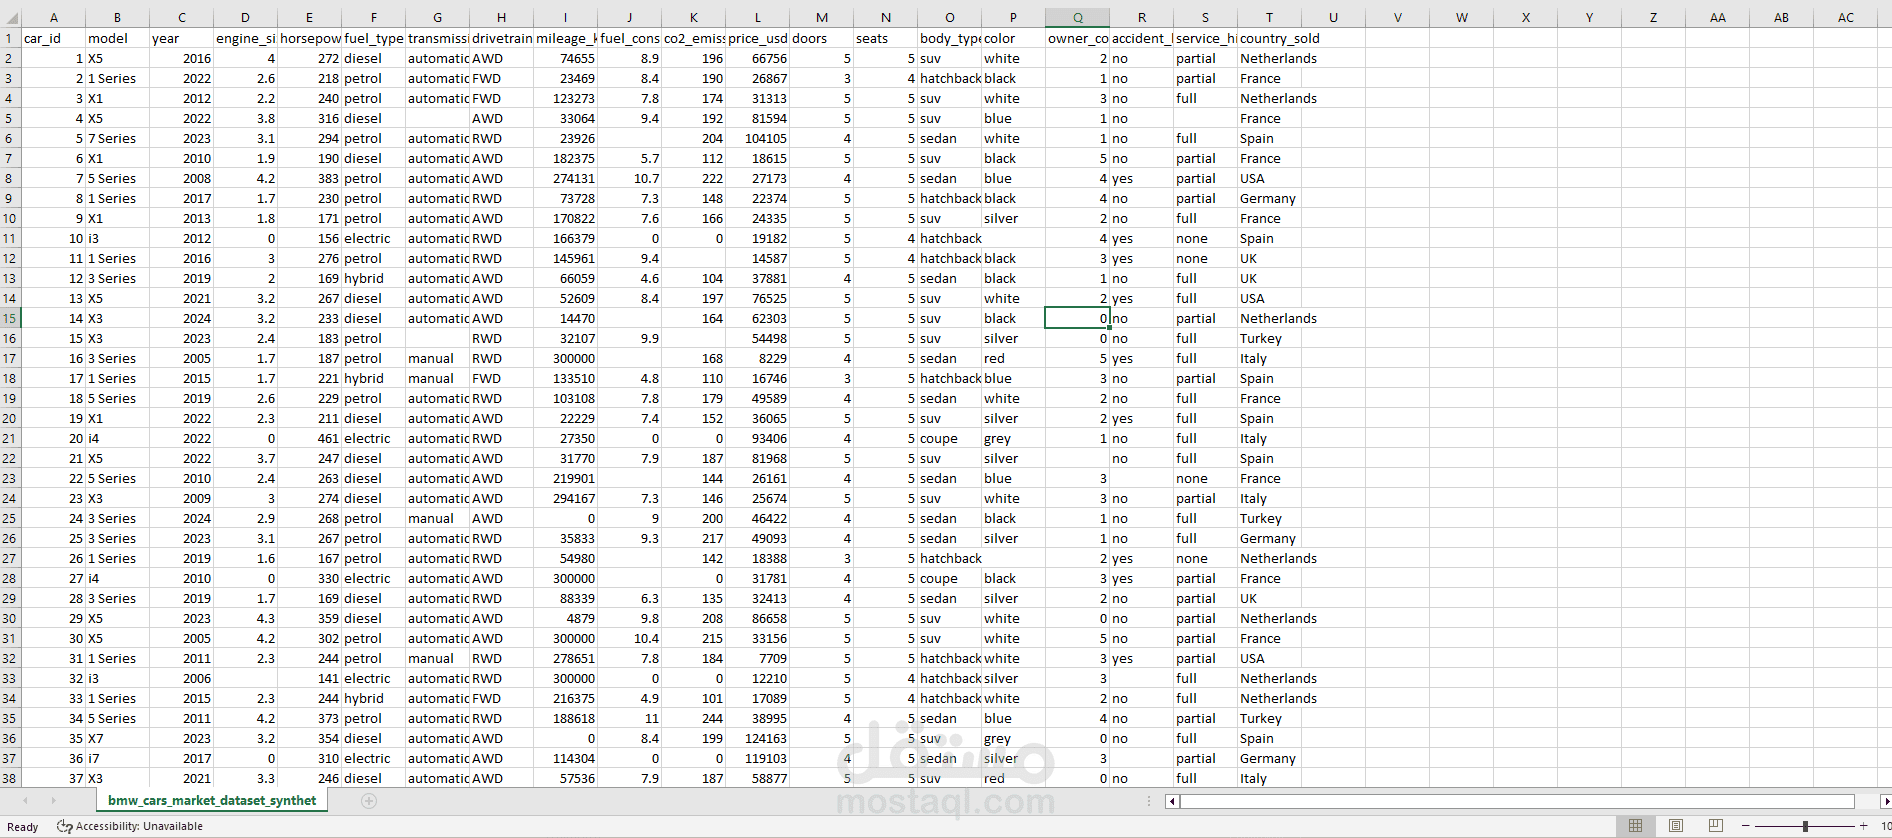Select column A header
The width and height of the screenshot is (1892, 838).
(53, 18)
